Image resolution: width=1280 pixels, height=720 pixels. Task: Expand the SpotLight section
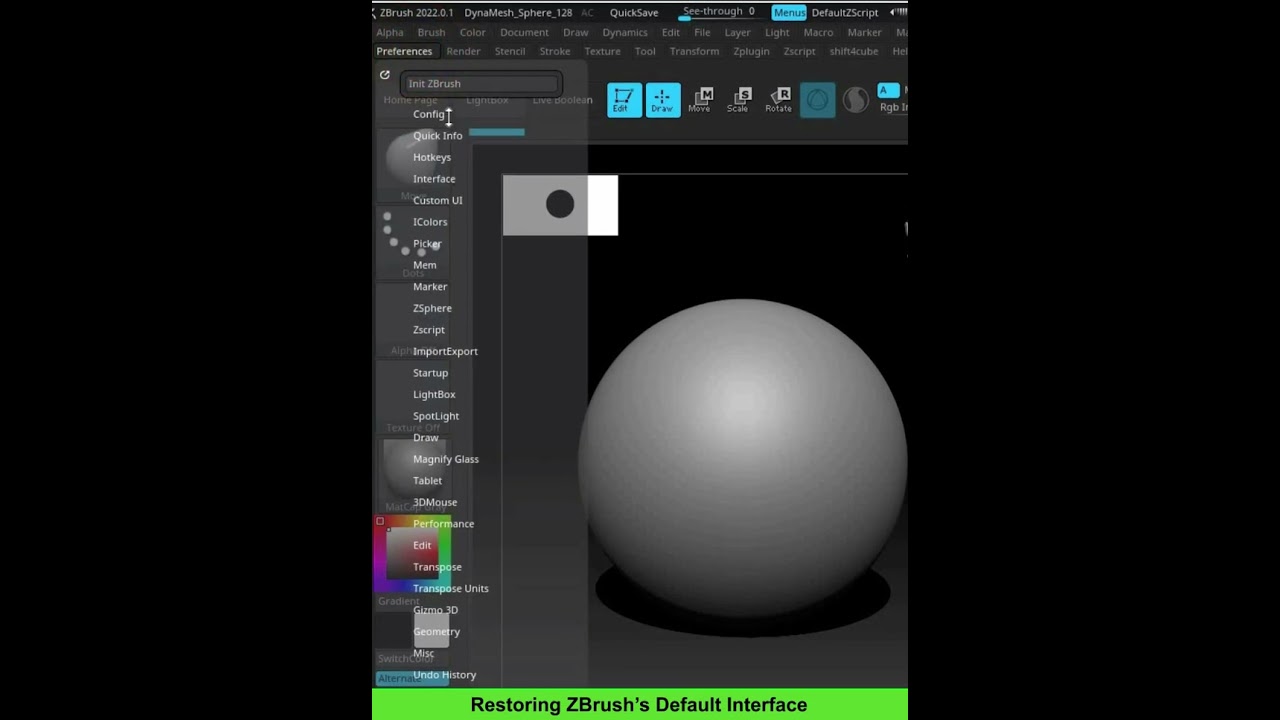[x=436, y=416]
